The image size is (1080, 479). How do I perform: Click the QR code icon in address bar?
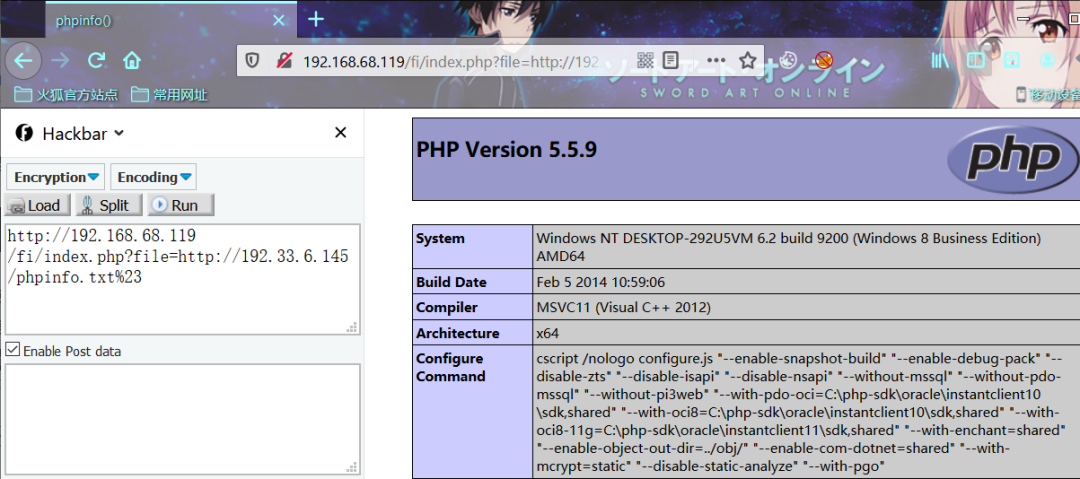(645, 61)
